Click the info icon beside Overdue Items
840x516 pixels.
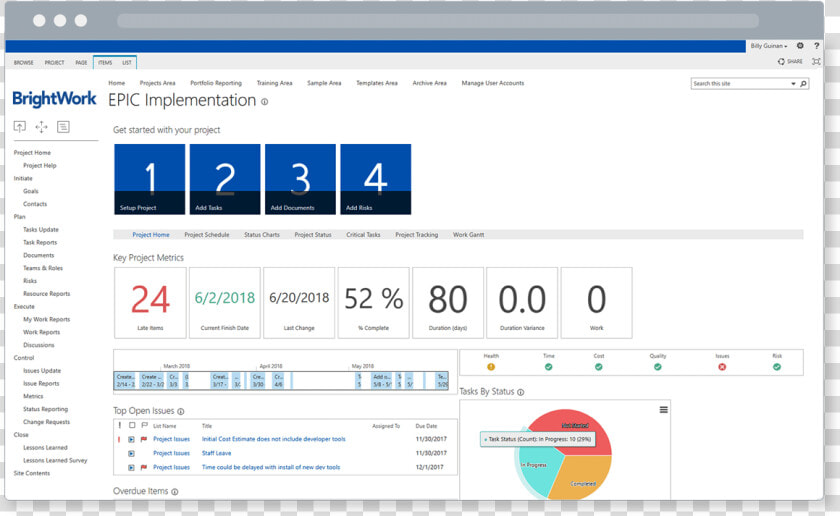tap(175, 491)
